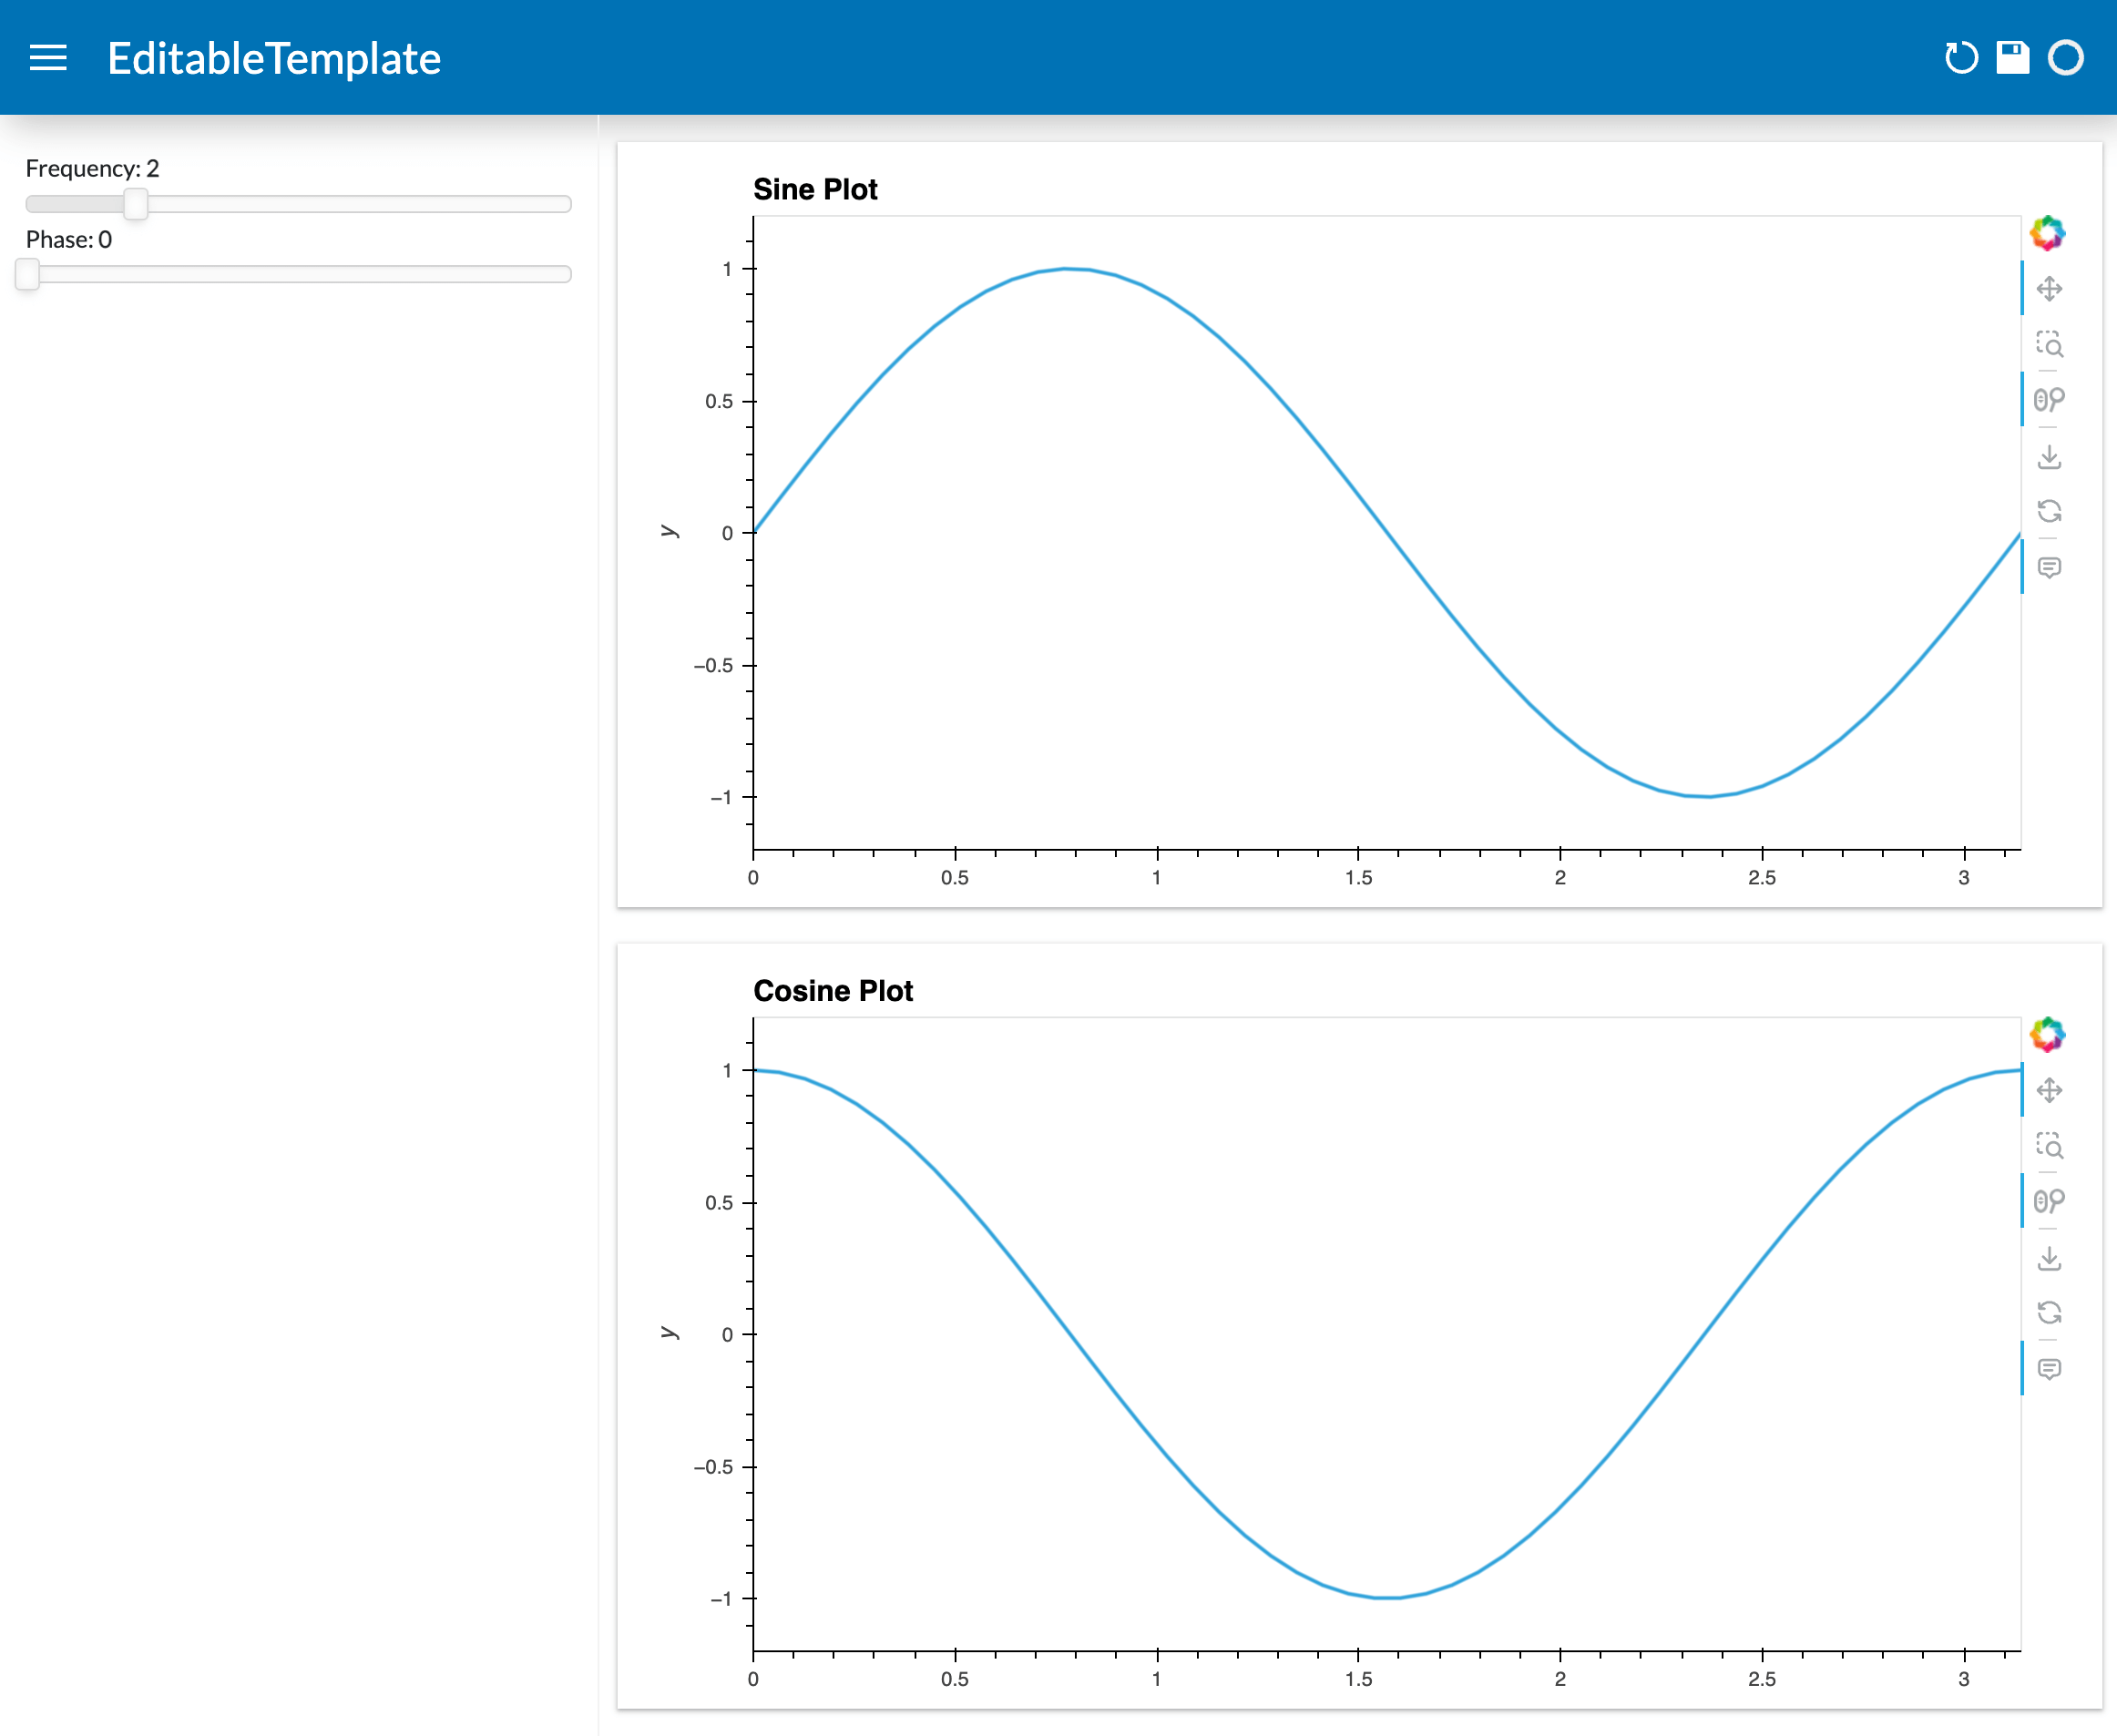Select Box Zoom tool on Cosine Plot
The height and width of the screenshot is (1736, 2117).
pyautogui.click(x=2049, y=1145)
